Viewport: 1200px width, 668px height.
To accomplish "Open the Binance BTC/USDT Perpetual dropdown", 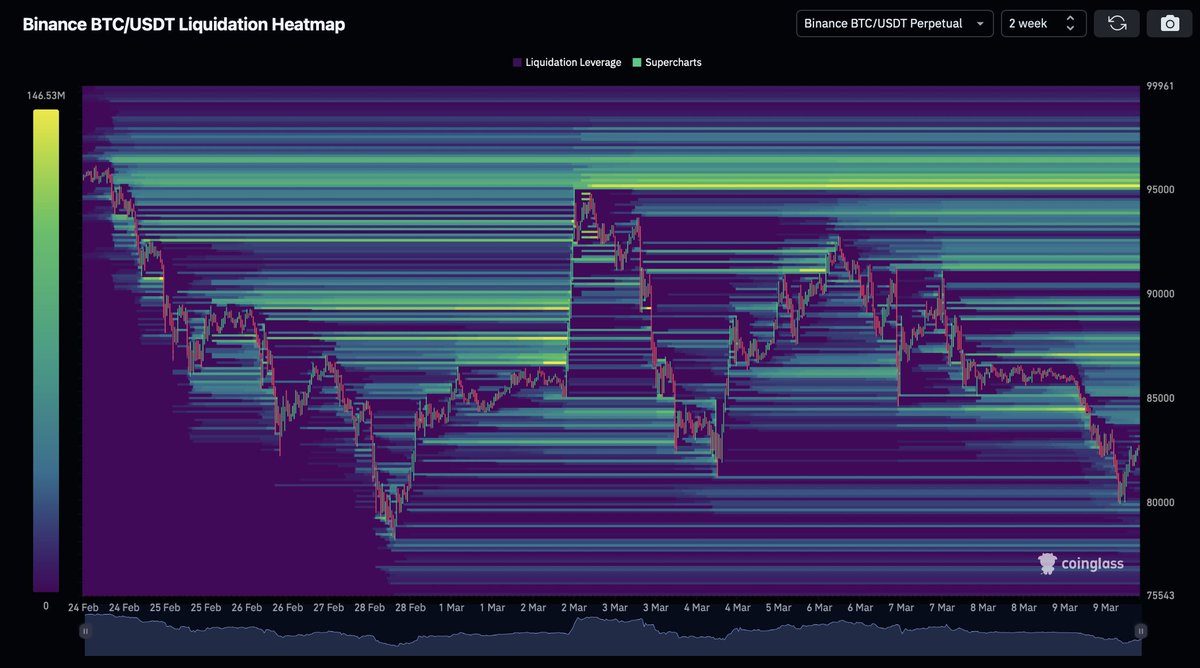I will coord(894,23).
